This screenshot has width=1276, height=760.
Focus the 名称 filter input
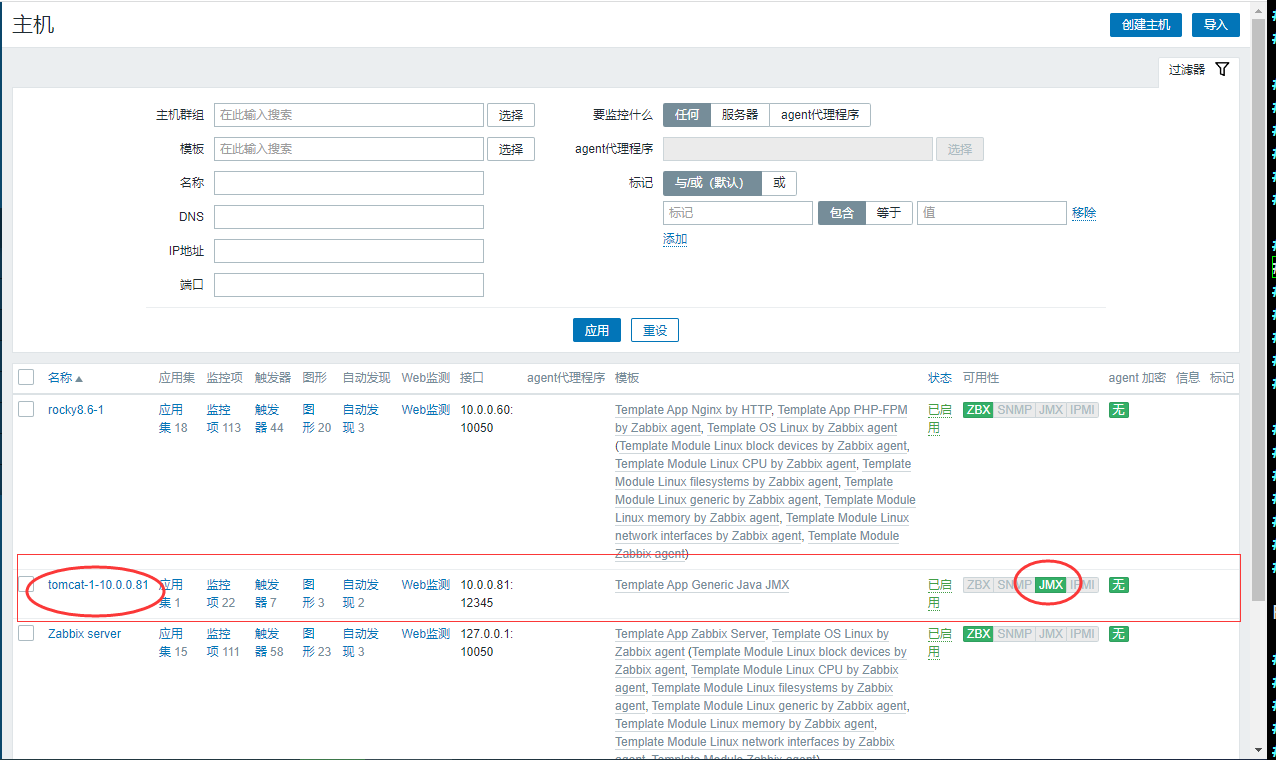349,183
